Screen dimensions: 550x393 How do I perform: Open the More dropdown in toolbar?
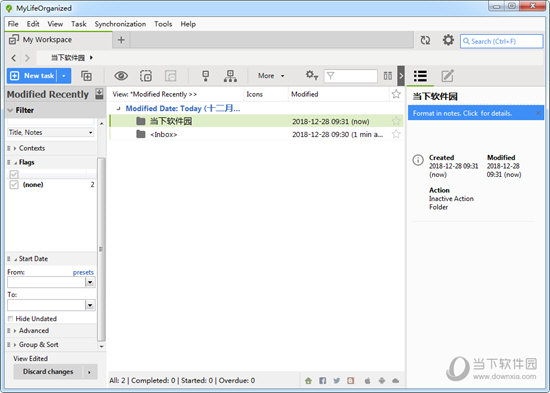(x=271, y=76)
